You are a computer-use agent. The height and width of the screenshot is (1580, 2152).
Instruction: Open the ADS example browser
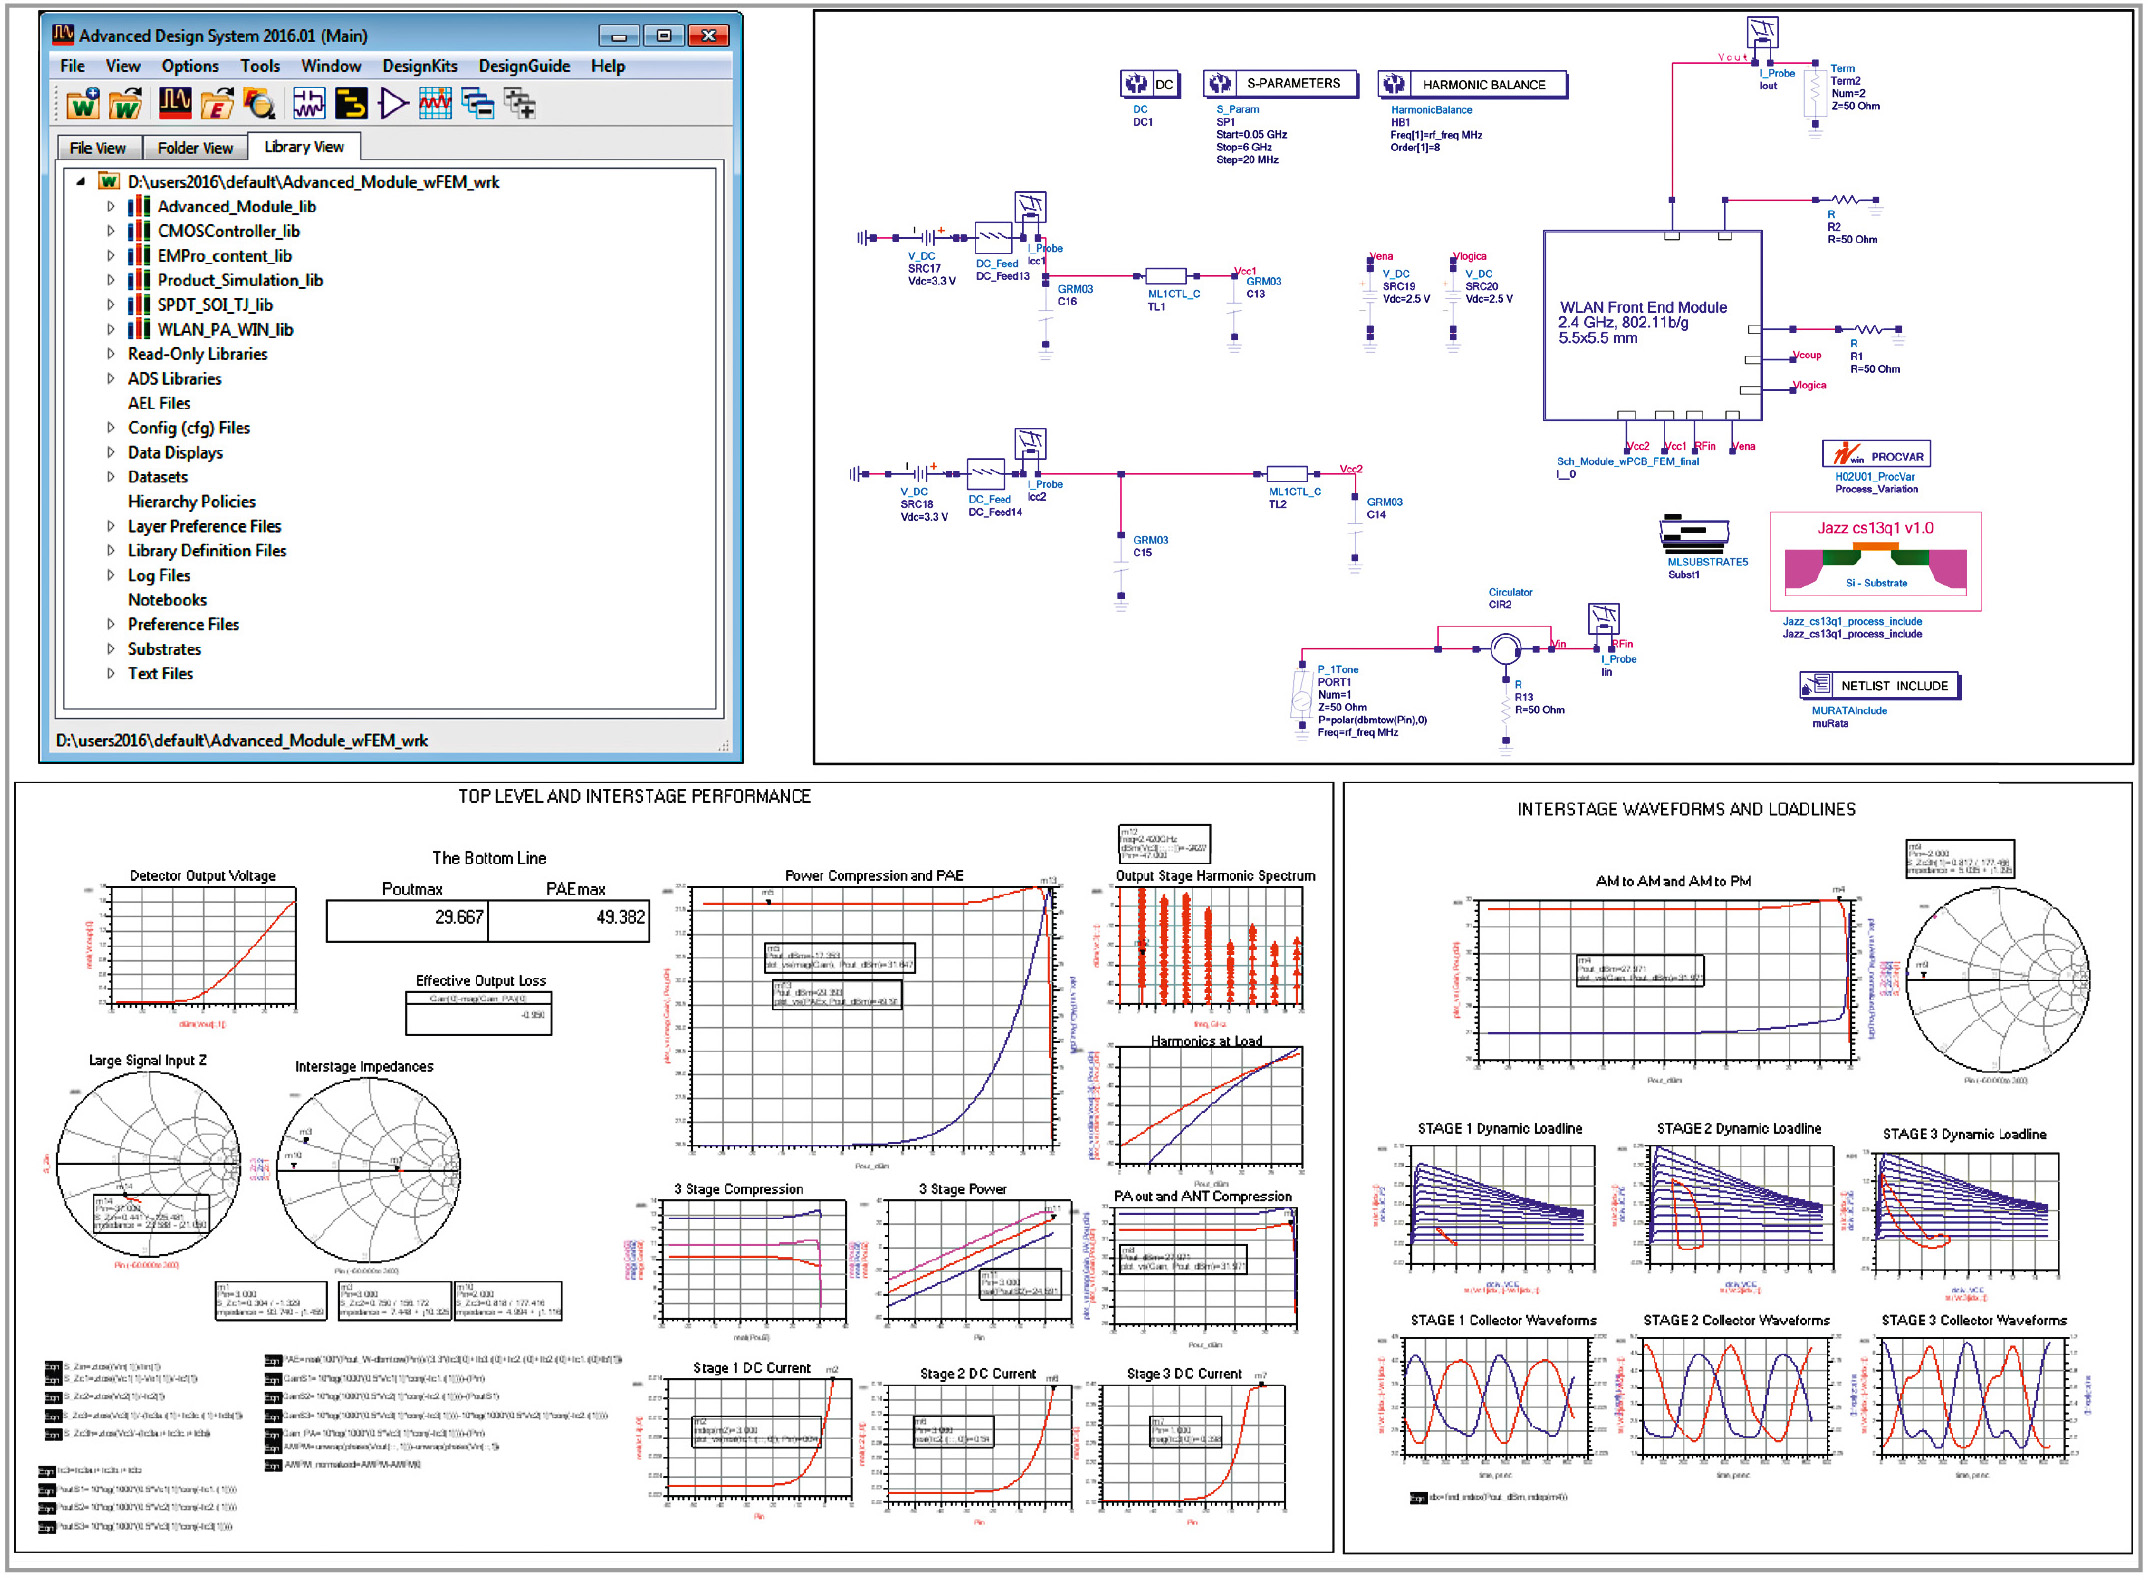tap(260, 104)
